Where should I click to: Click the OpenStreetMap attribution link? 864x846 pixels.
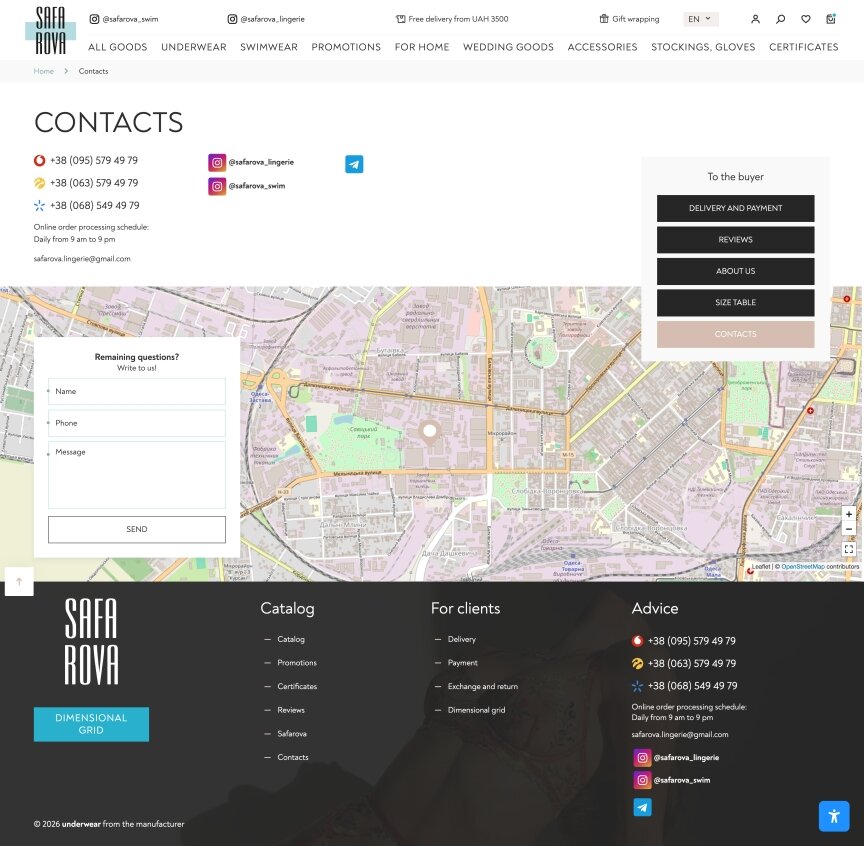tap(803, 567)
